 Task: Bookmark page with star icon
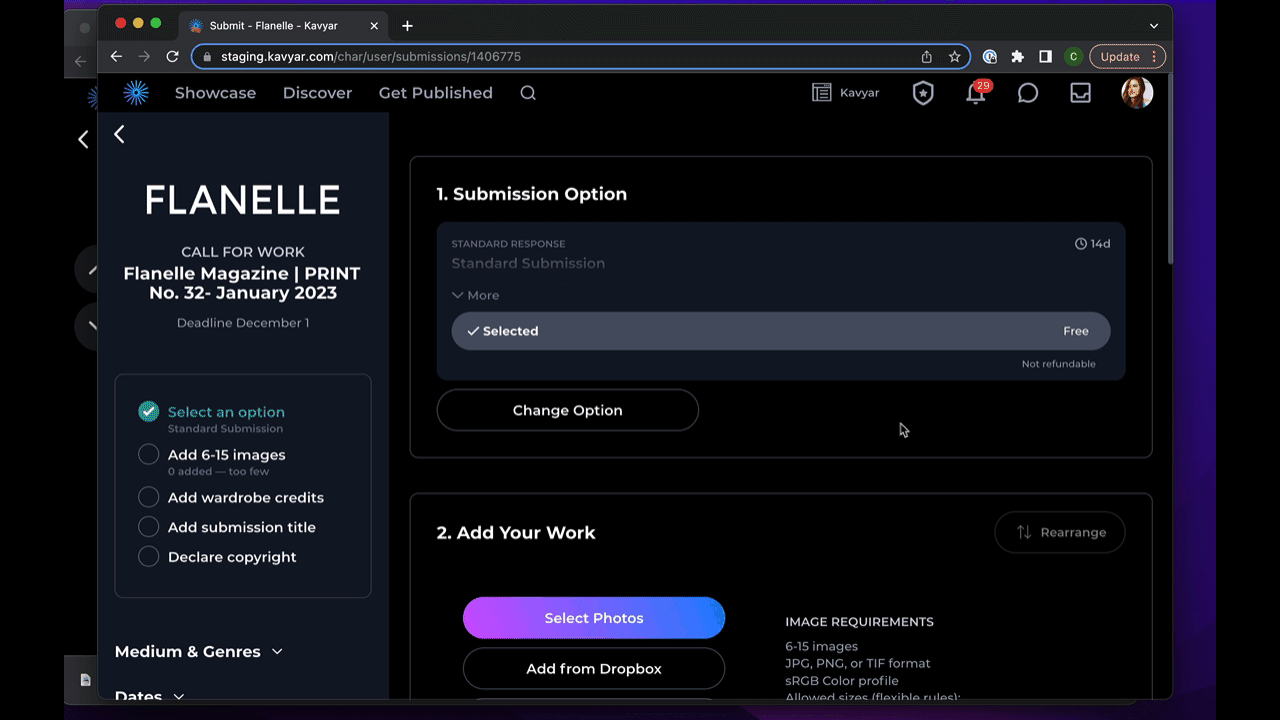(955, 57)
